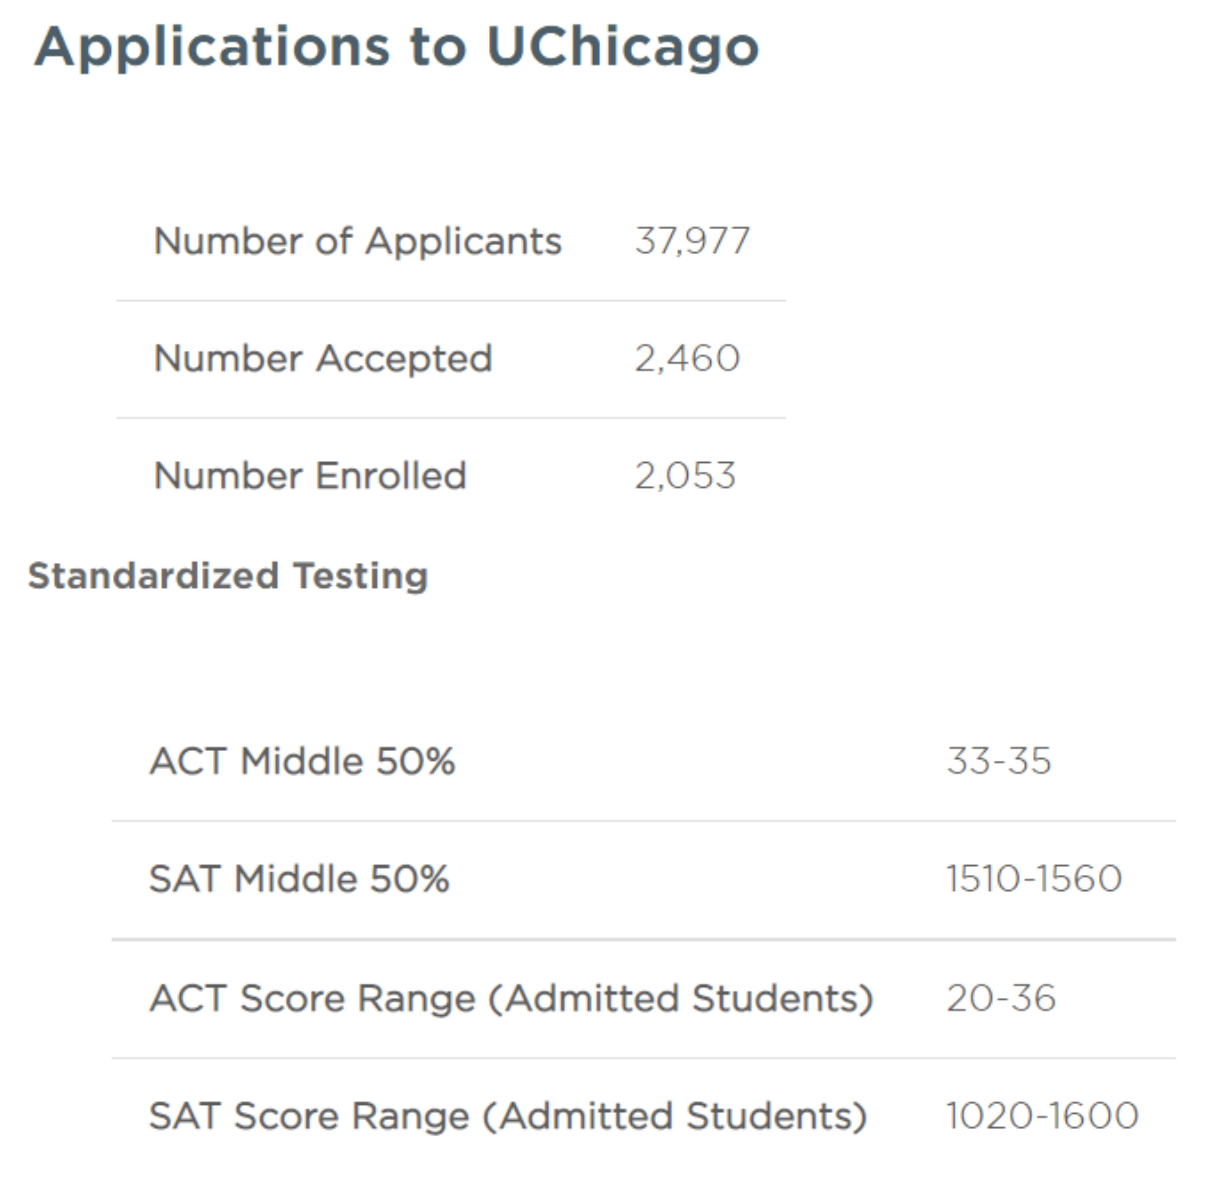Screen dimensions: 1222x1180
Task: Click the word Testing in subheading
Action: coord(360,577)
